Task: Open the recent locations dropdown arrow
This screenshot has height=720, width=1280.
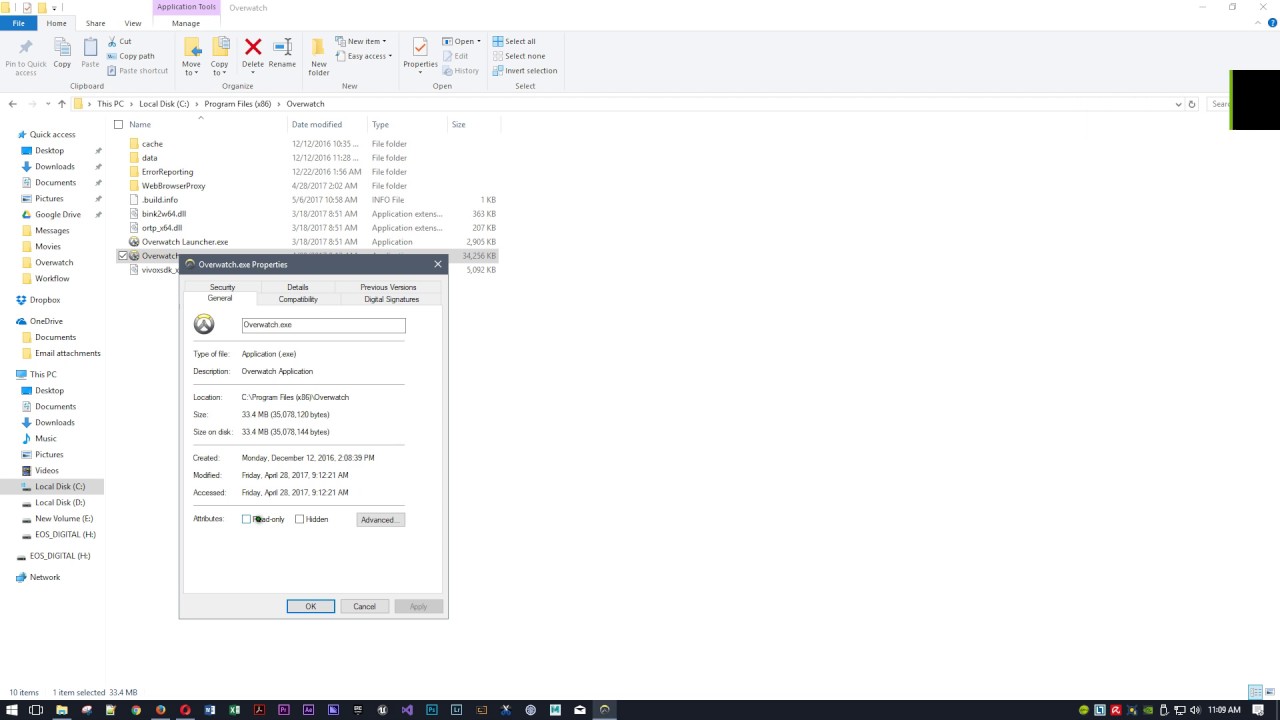Action: point(47,104)
